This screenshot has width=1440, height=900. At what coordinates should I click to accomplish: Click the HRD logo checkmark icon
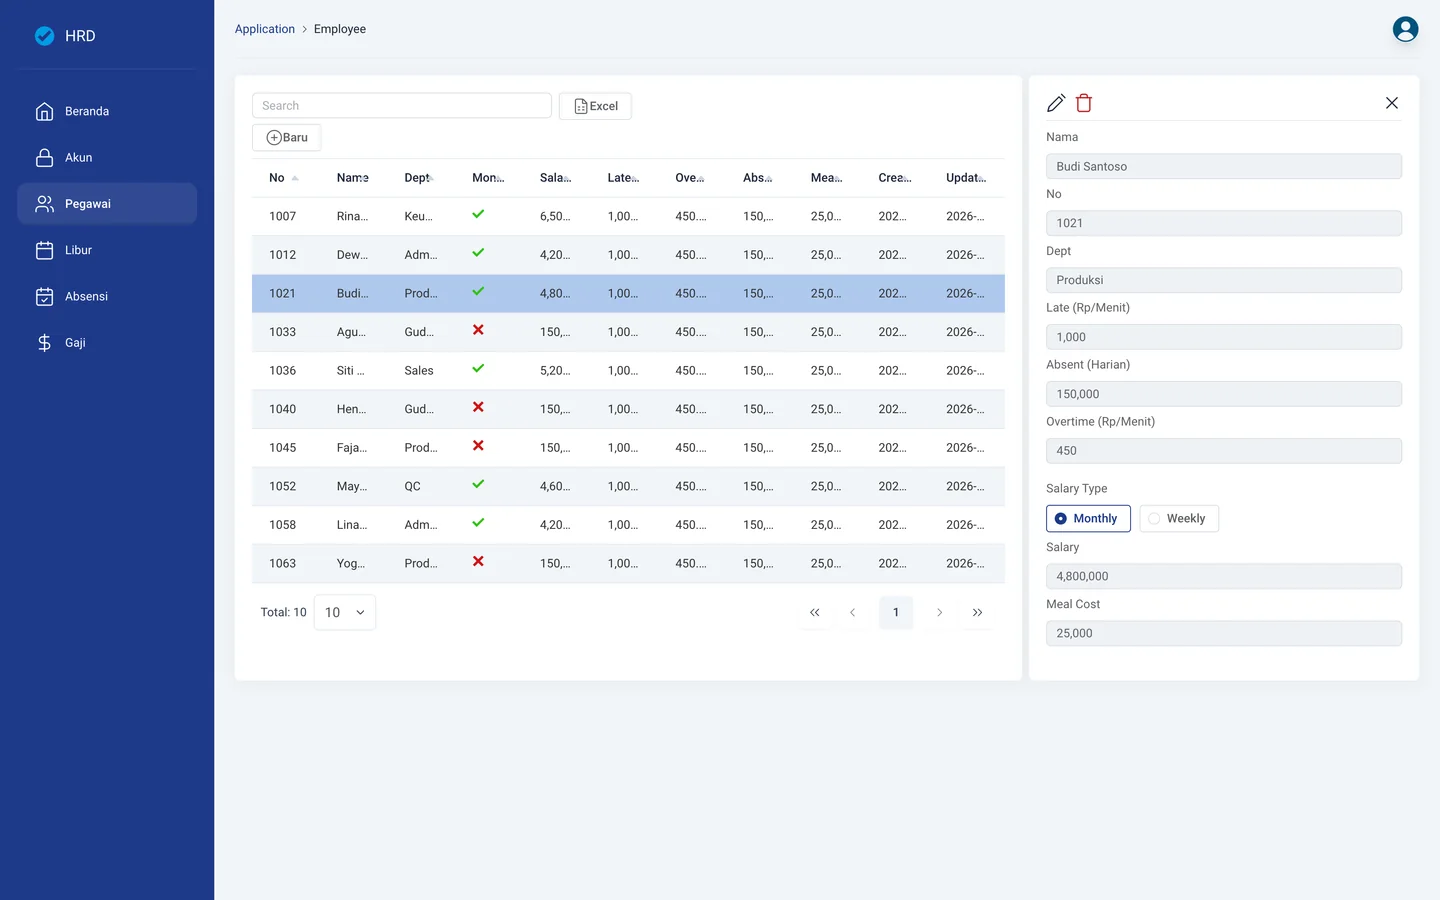[45, 36]
